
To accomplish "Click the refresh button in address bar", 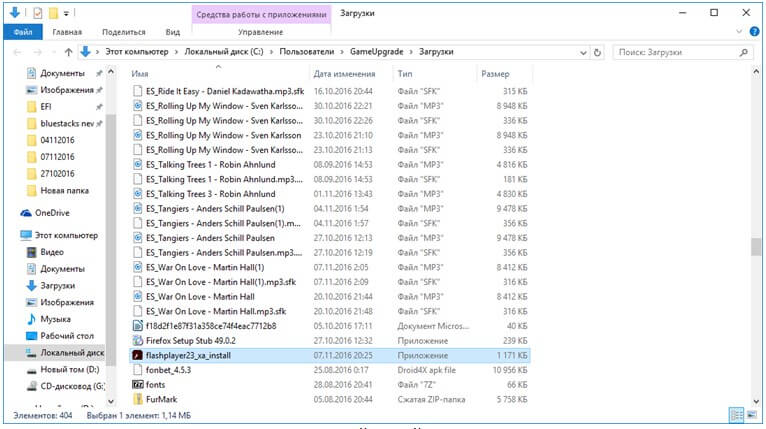I will pos(598,51).
